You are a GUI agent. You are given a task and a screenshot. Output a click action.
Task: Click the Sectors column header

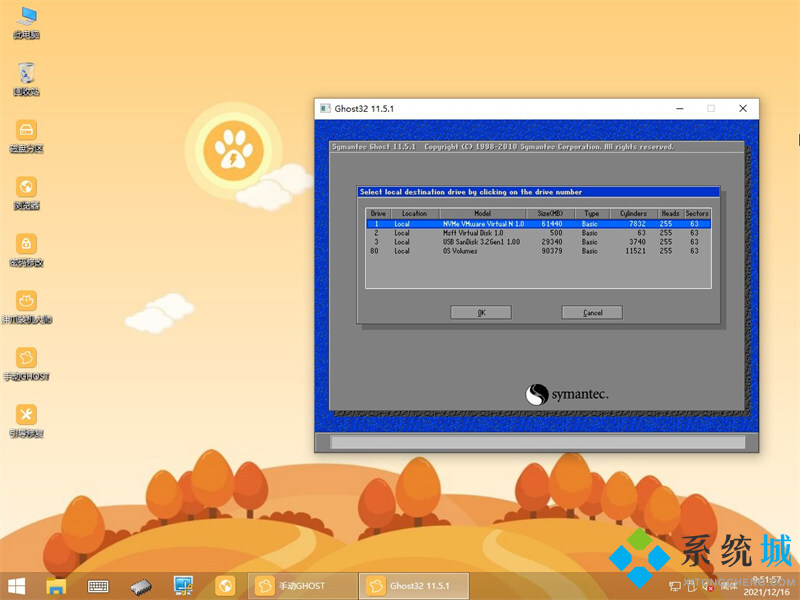[x=696, y=213]
